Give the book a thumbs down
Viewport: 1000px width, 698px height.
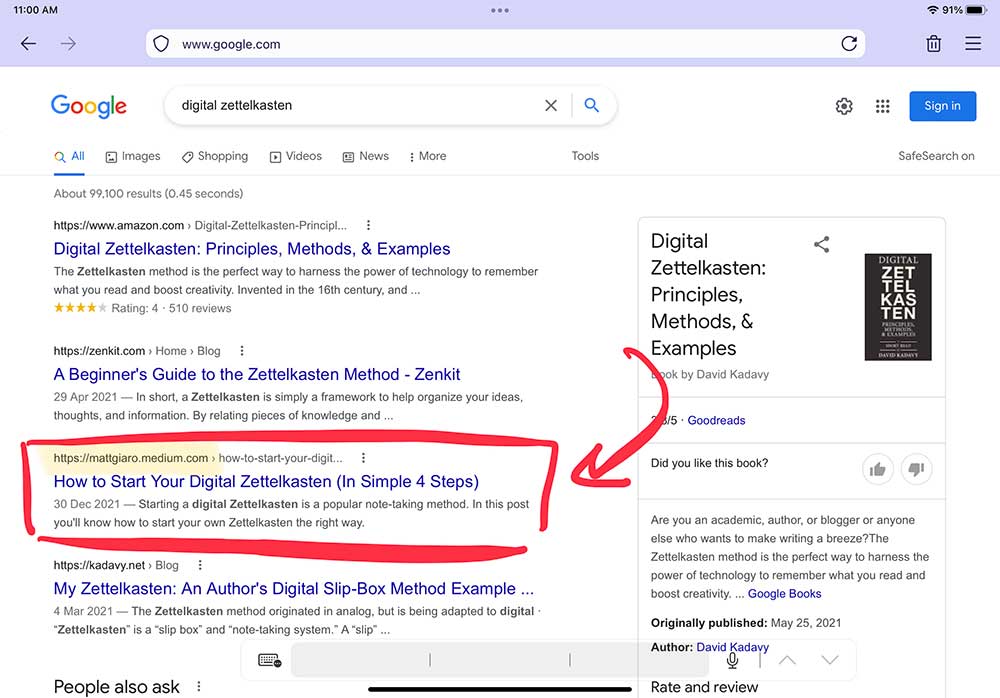pyautogui.click(x=916, y=470)
